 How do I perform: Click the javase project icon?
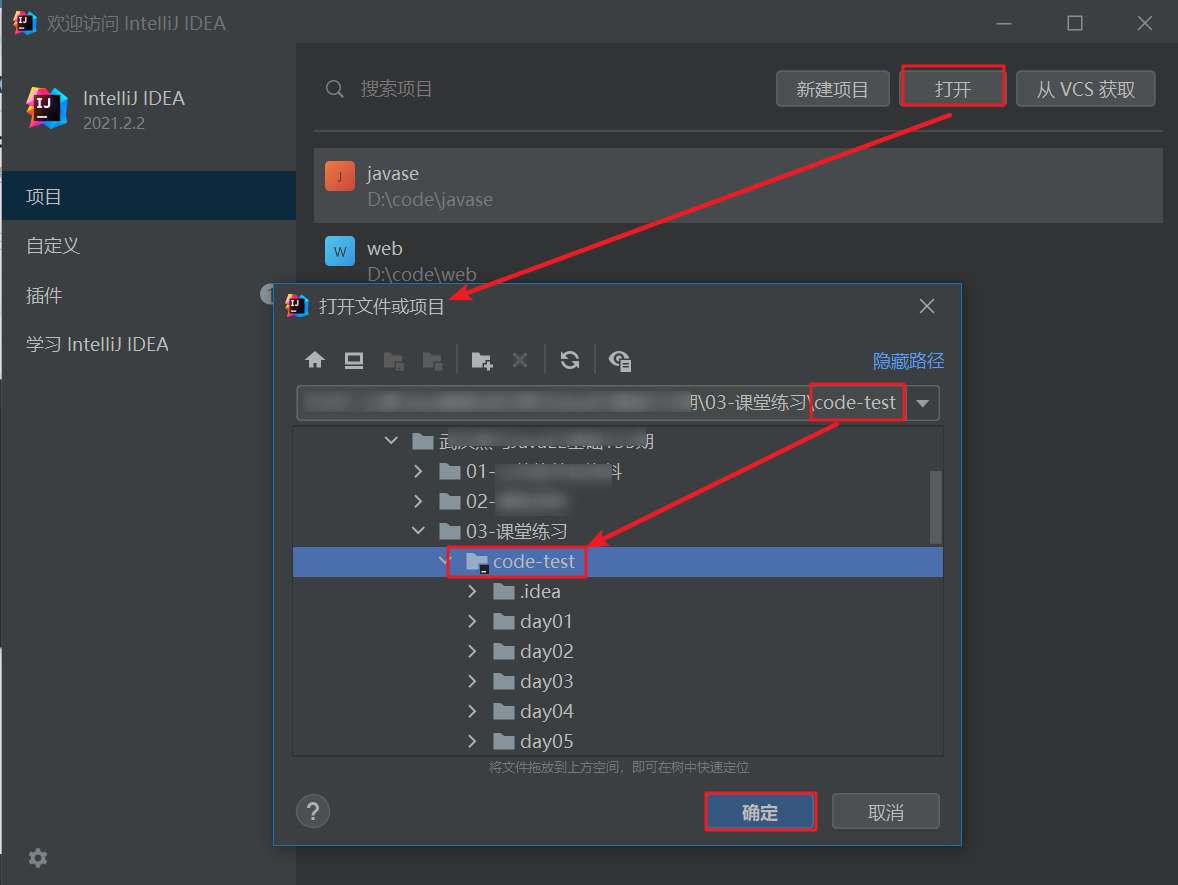click(340, 177)
